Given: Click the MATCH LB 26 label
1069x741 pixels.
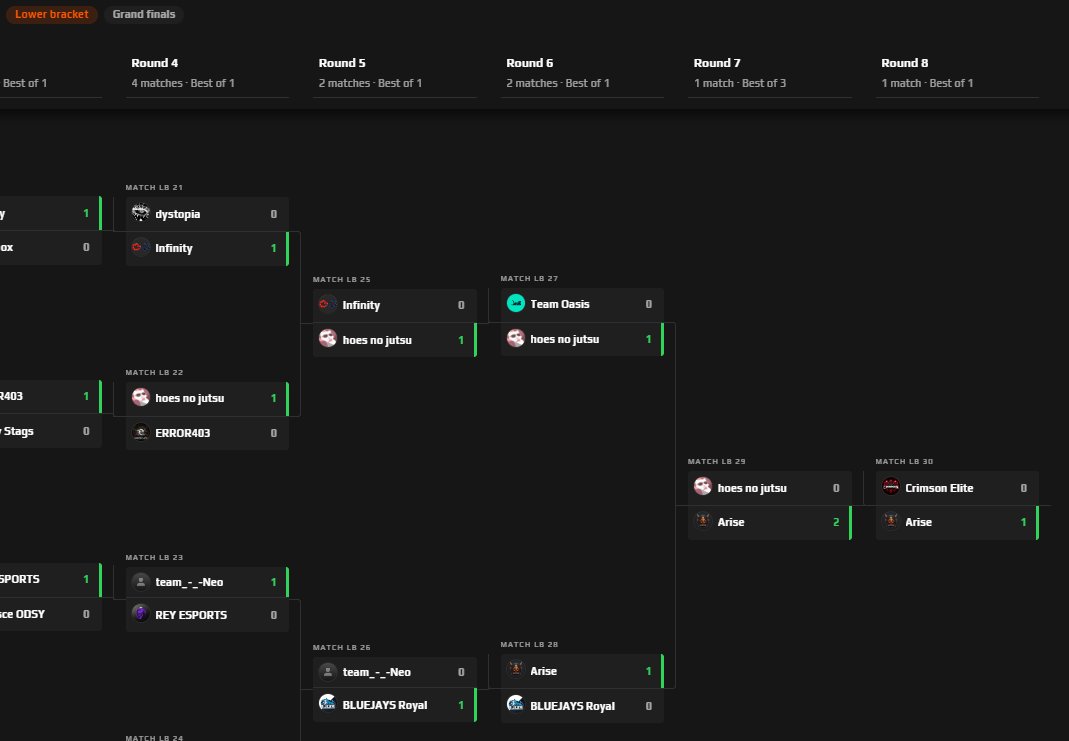Looking at the screenshot, I should pyautogui.click(x=342, y=648).
